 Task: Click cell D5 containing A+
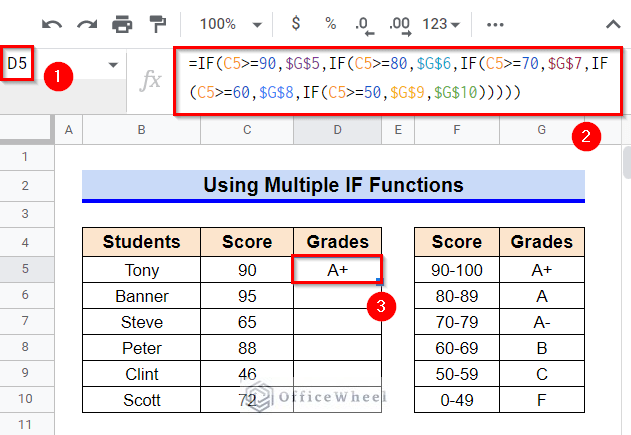tap(337, 270)
